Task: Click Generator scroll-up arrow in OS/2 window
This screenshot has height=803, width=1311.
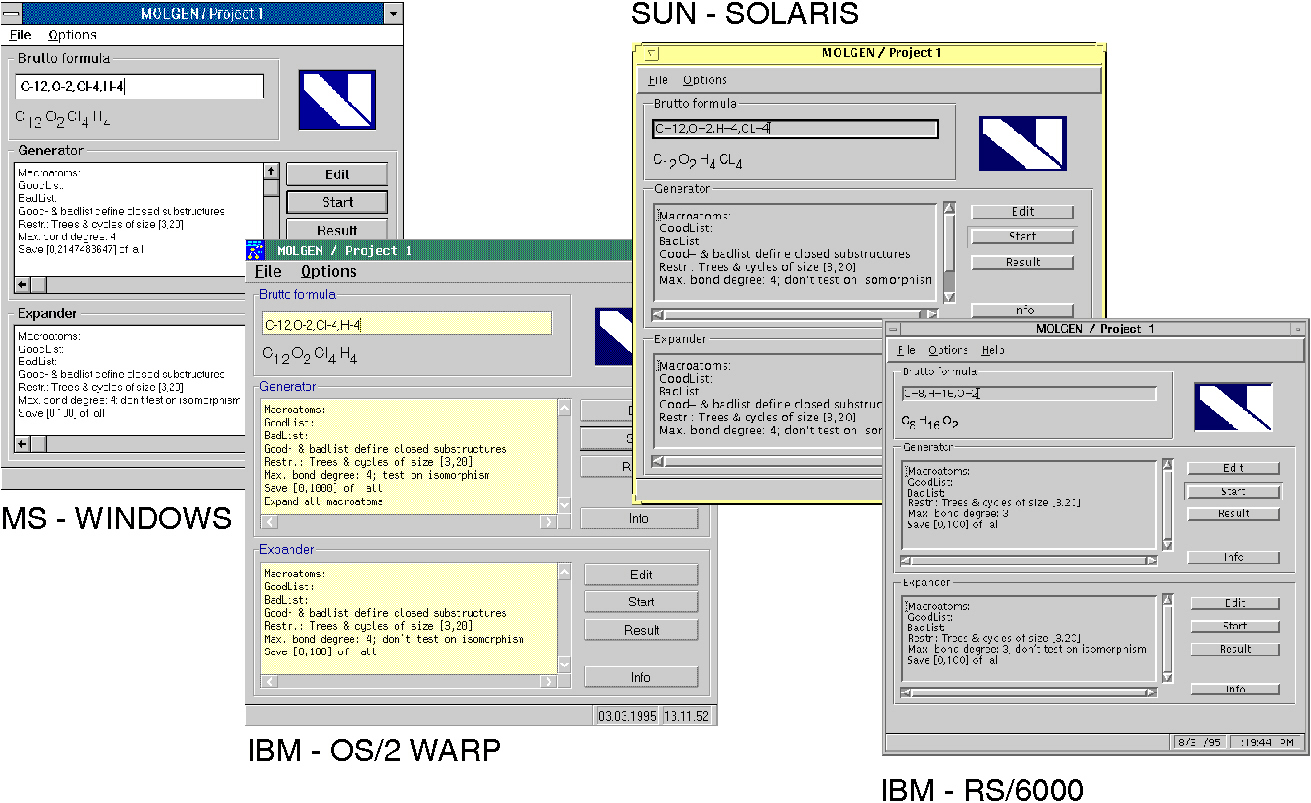Action: (x=564, y=409)
